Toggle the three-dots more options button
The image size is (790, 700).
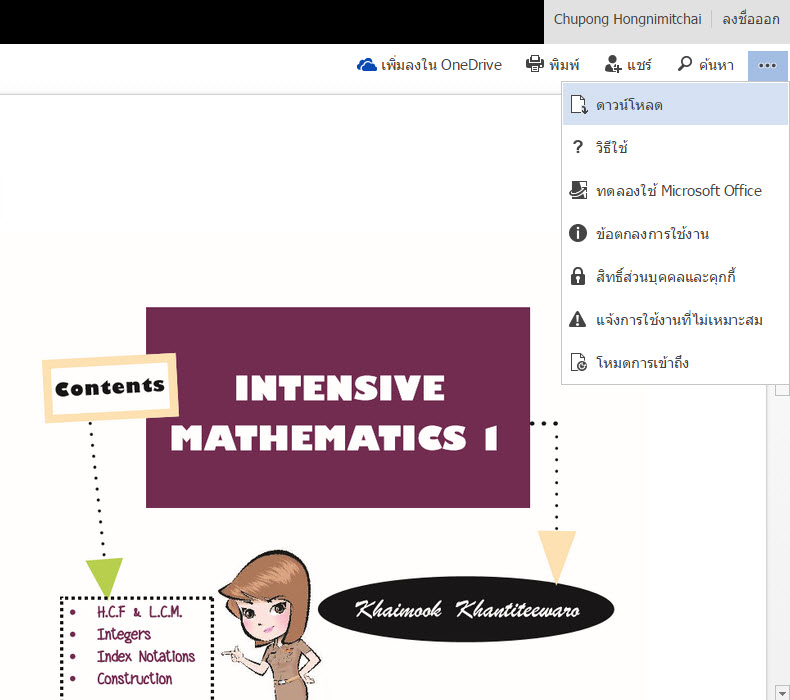pyautogui.click(x=767, y=66)
